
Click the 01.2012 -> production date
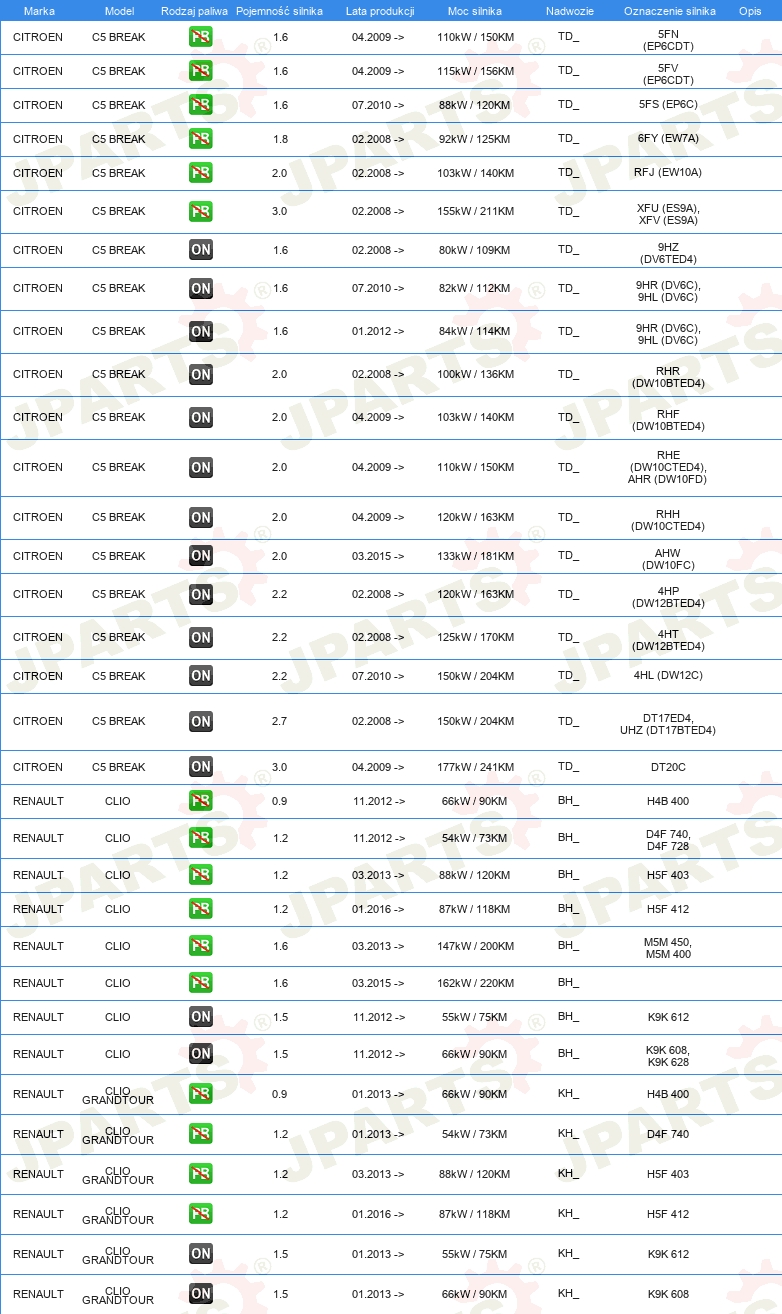tap(378, 331)
